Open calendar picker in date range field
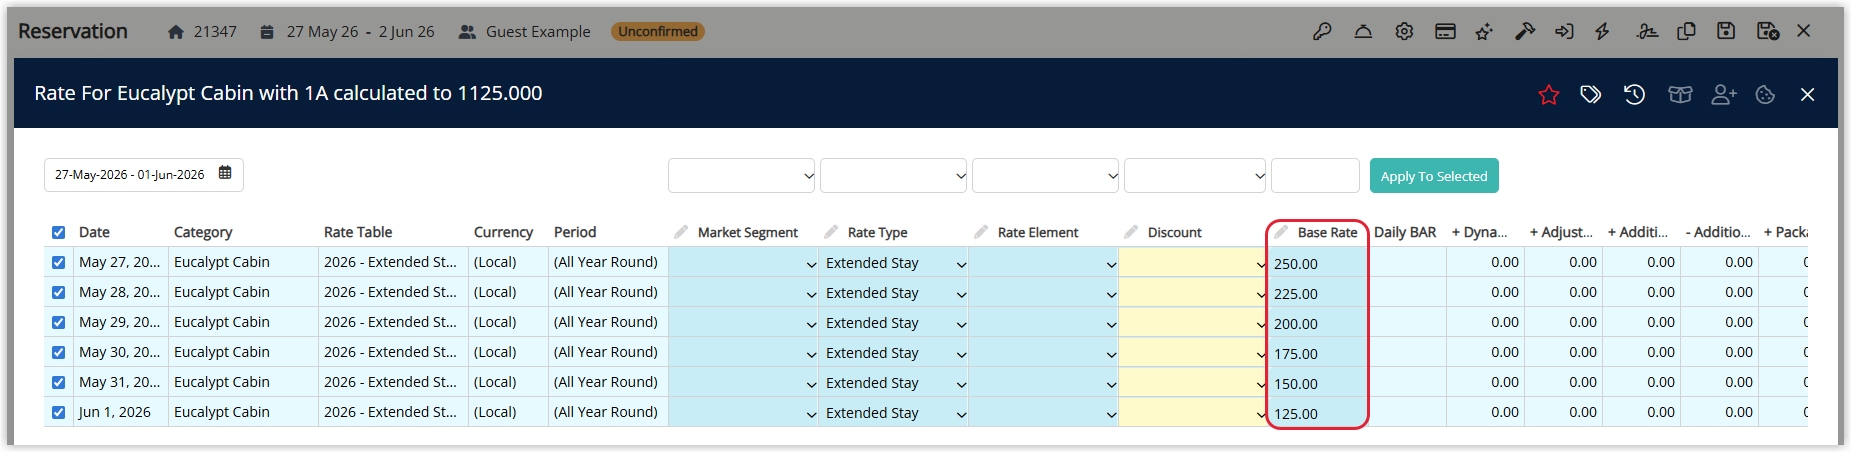Viewport: 1852px width, 453px height. coord(225,173)
